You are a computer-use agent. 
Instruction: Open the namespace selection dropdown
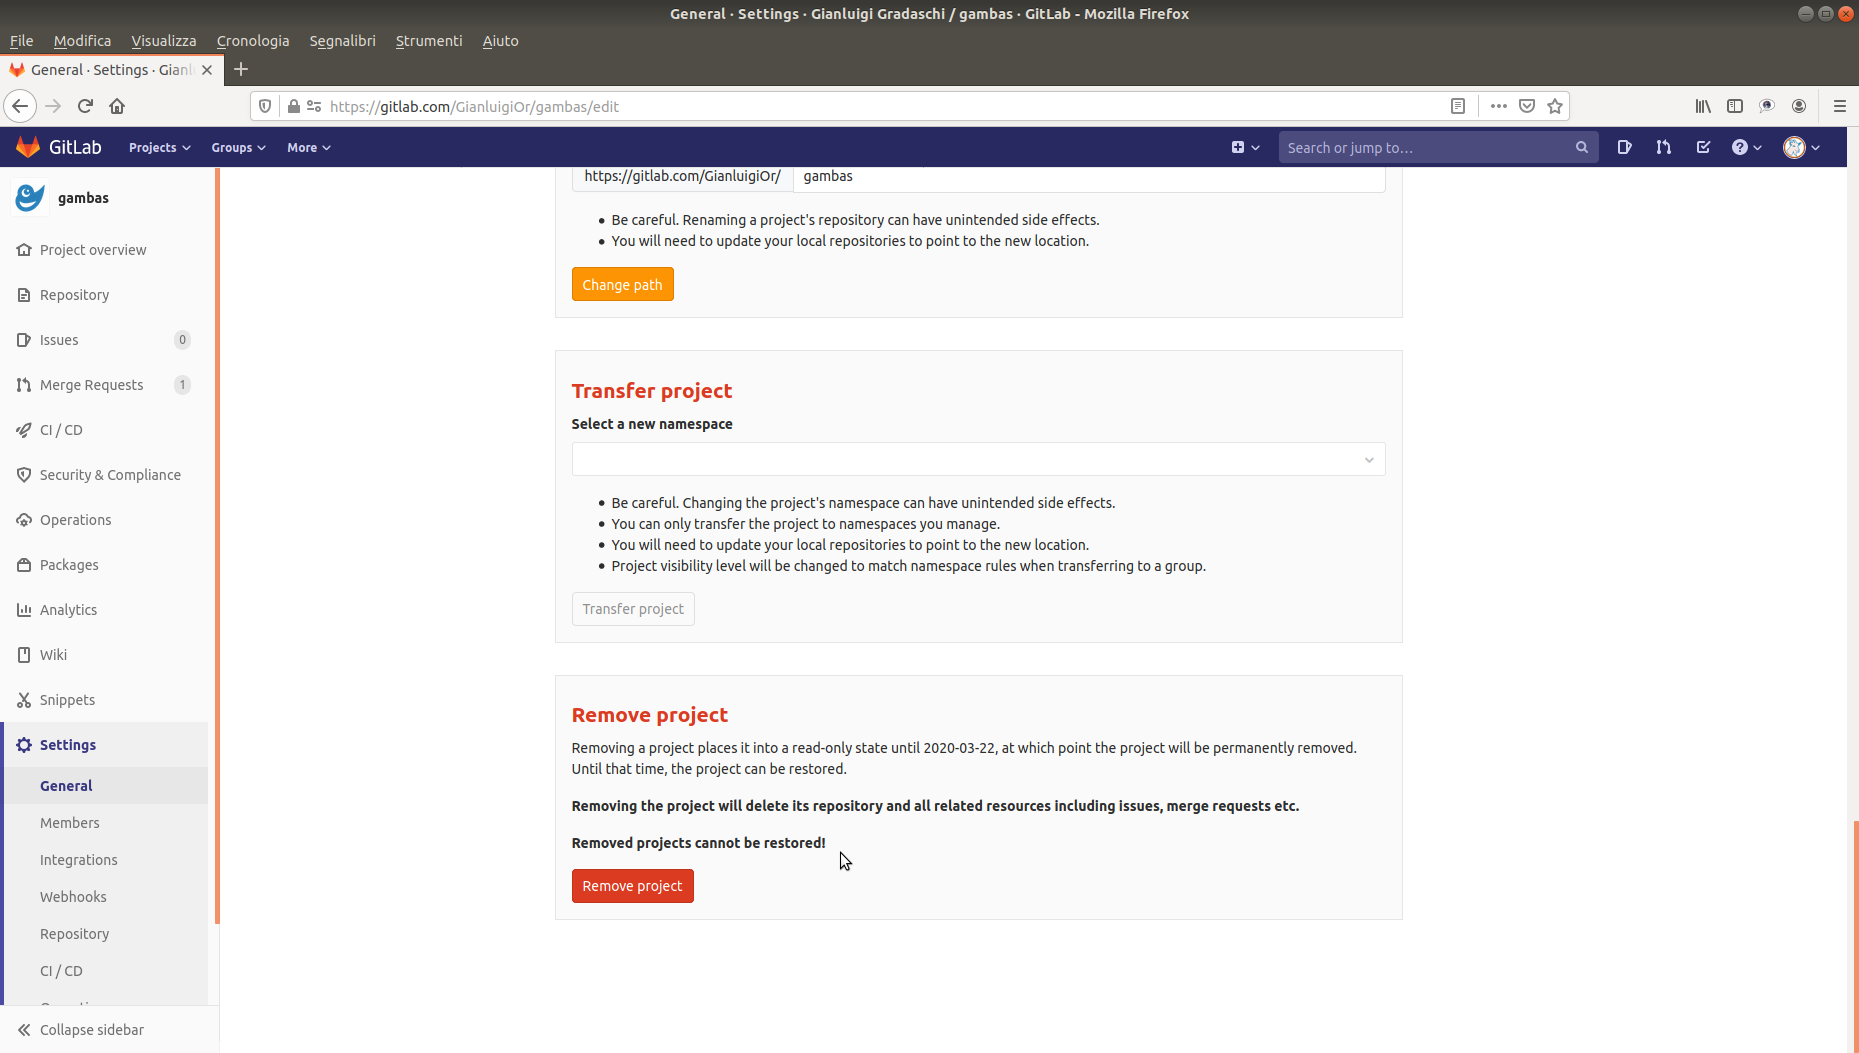click(978, 459)
